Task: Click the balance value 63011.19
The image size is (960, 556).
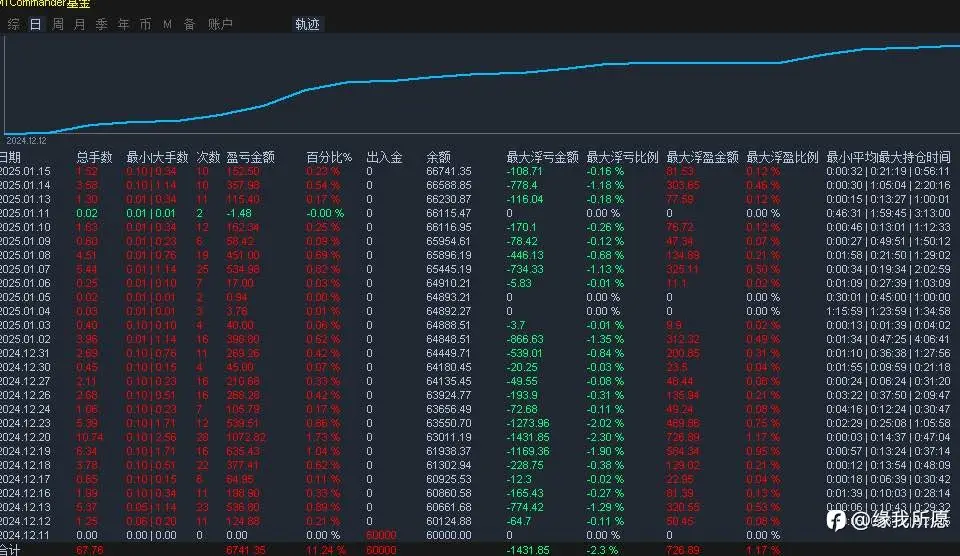Action: pos(449,437)
